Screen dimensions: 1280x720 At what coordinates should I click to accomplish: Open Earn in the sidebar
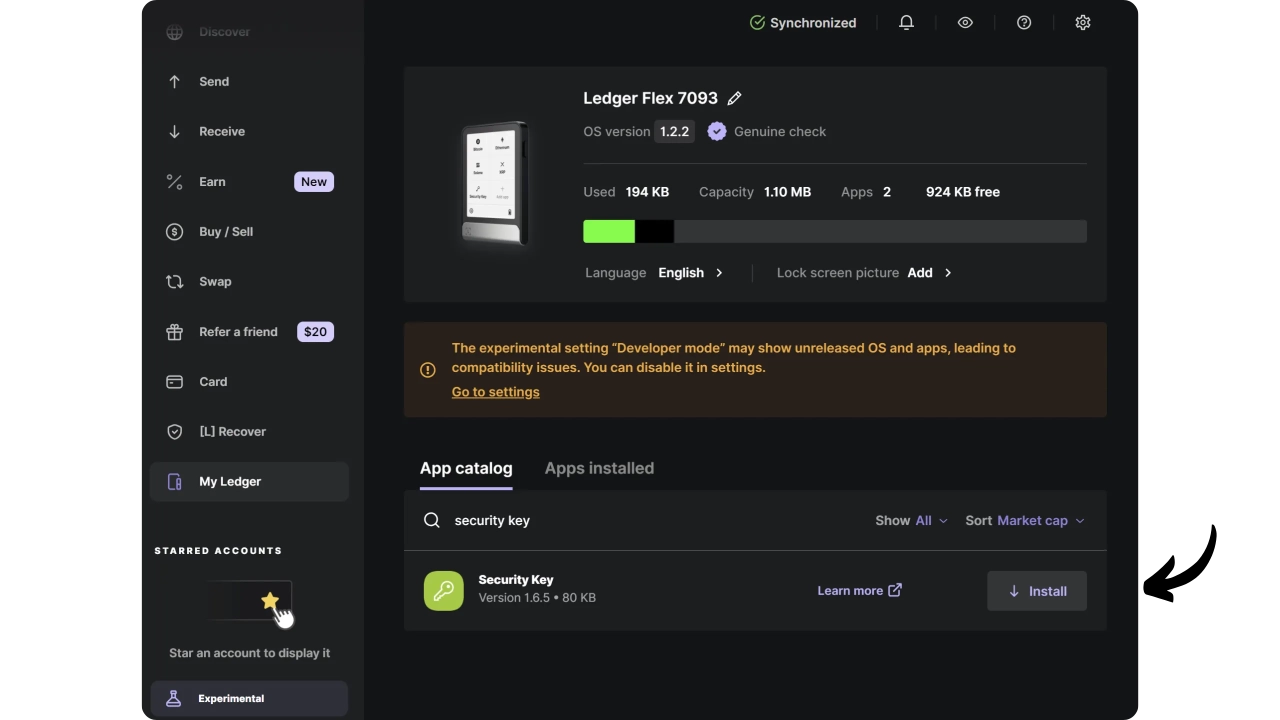(249, 182)
